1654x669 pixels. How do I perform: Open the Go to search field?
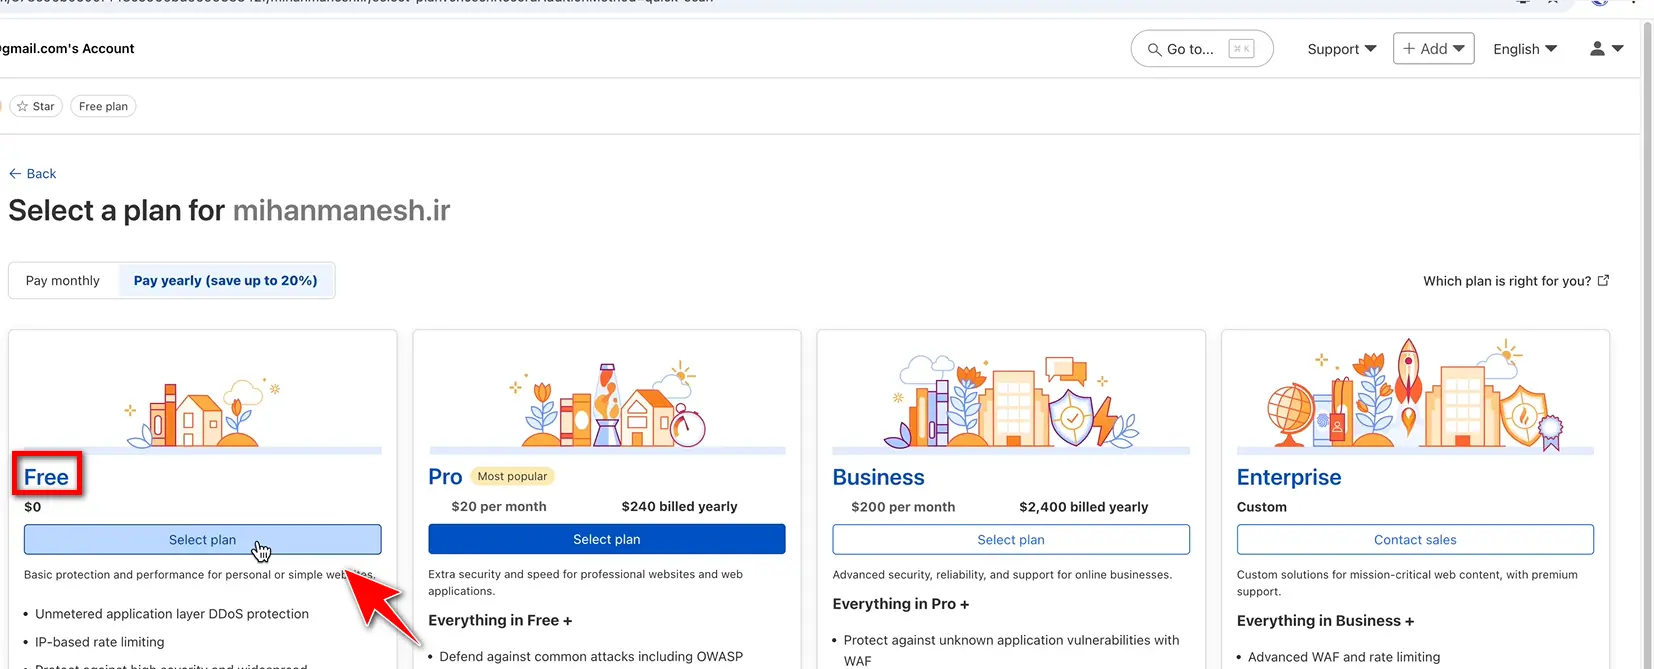pyautogui.click(x=1202, y=49)
